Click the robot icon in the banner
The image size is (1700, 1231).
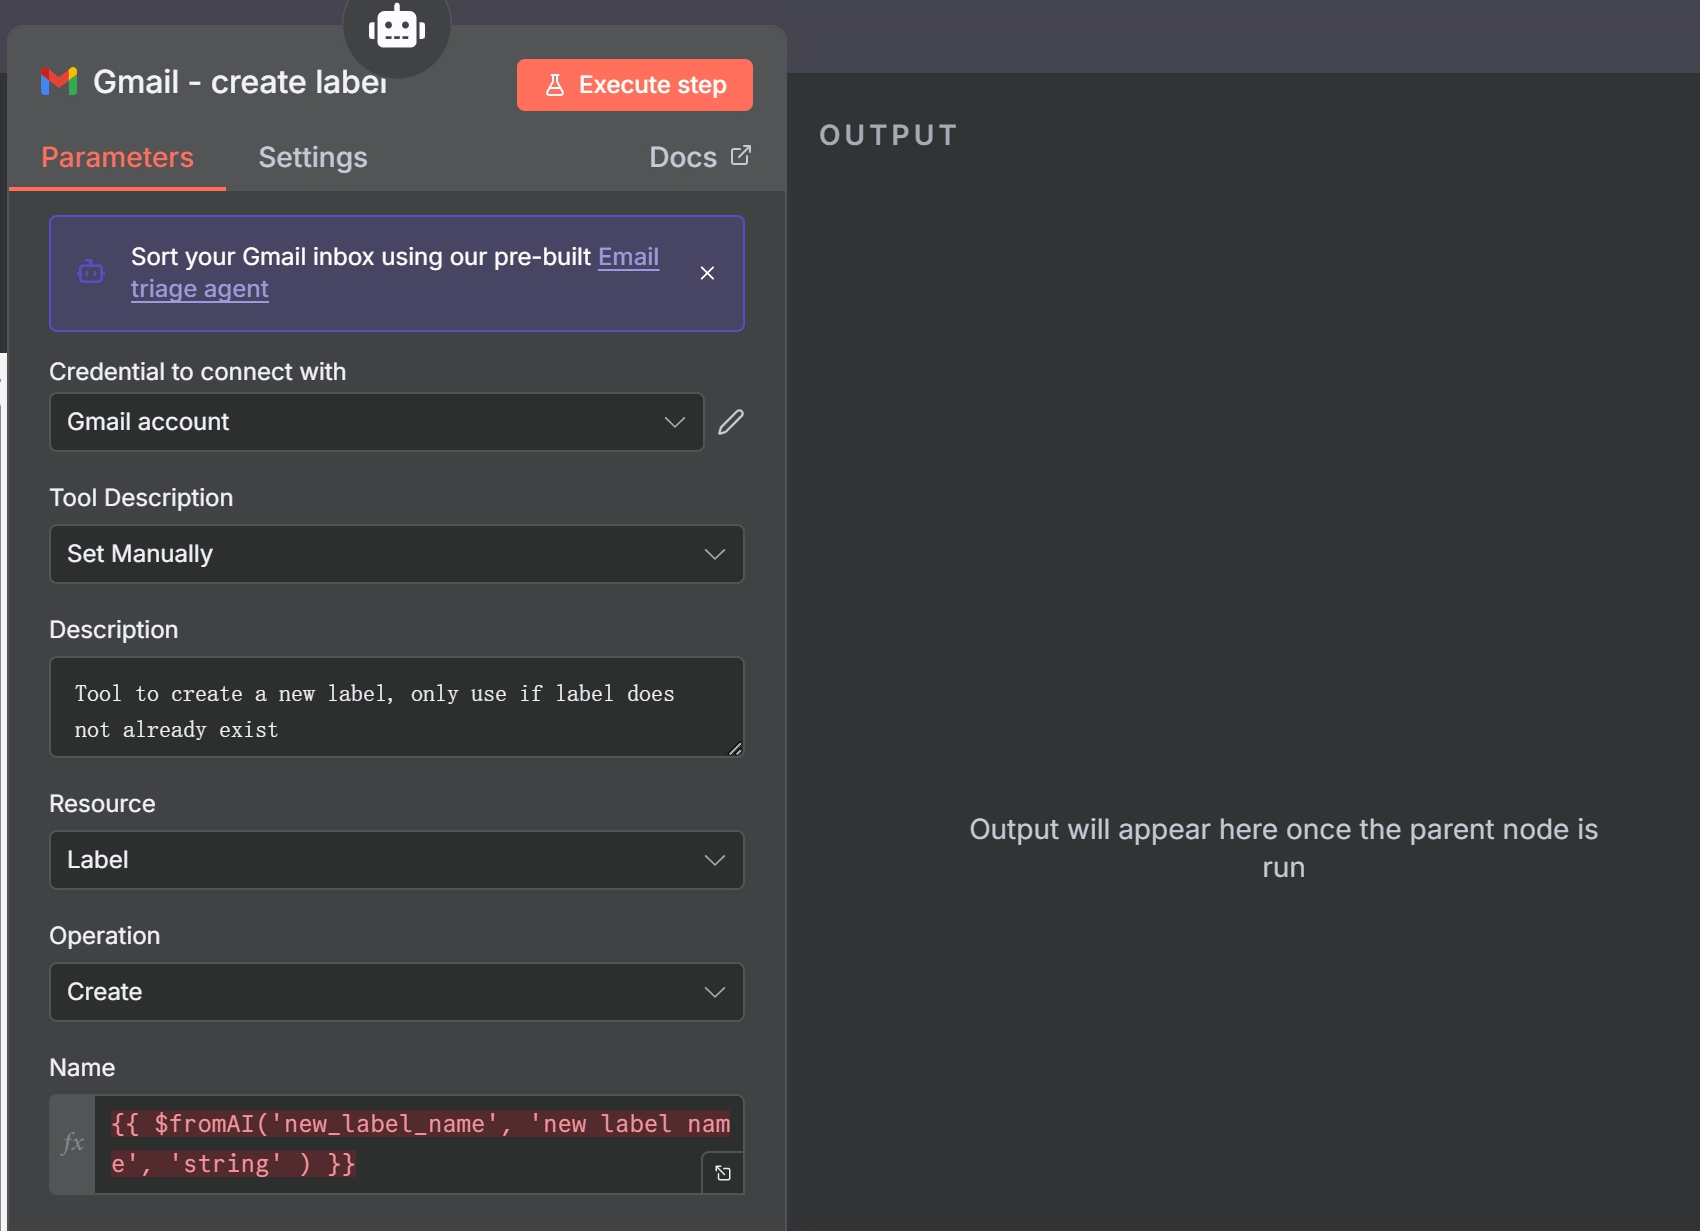pos(91,272)
